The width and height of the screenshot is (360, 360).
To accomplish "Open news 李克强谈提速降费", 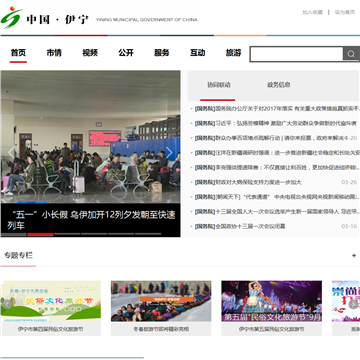I will (277, 167).
